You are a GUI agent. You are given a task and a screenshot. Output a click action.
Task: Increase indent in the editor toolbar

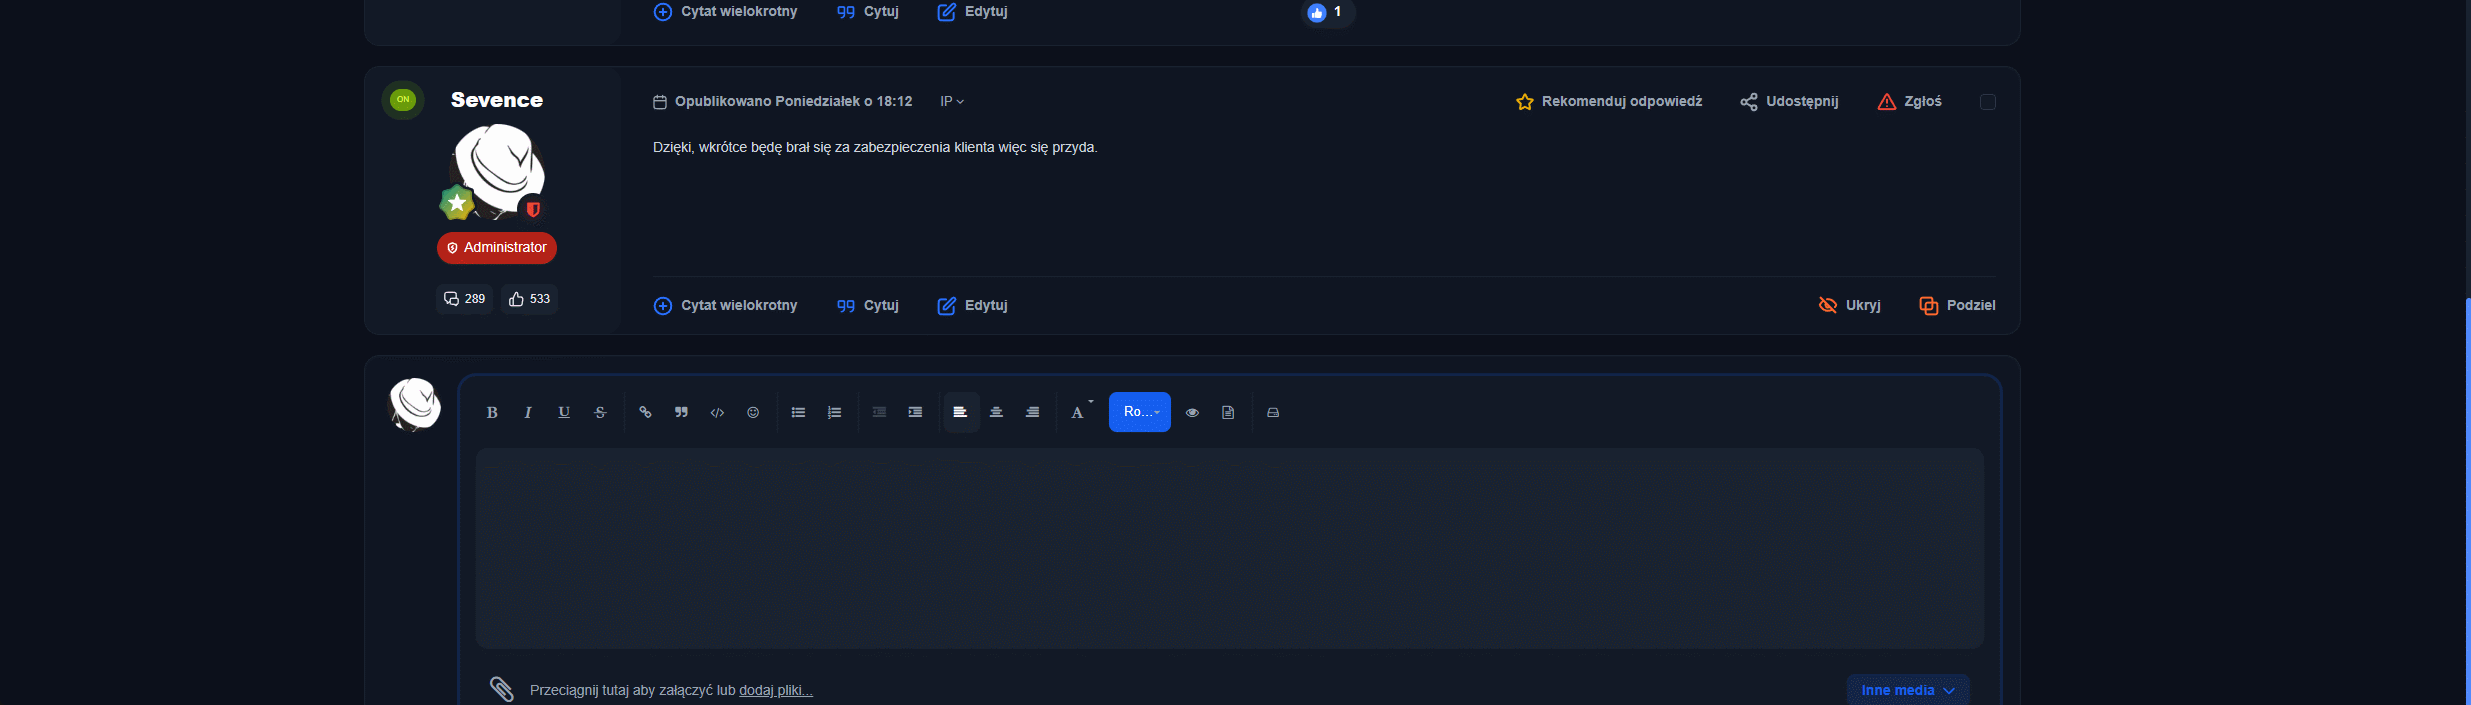915,412
